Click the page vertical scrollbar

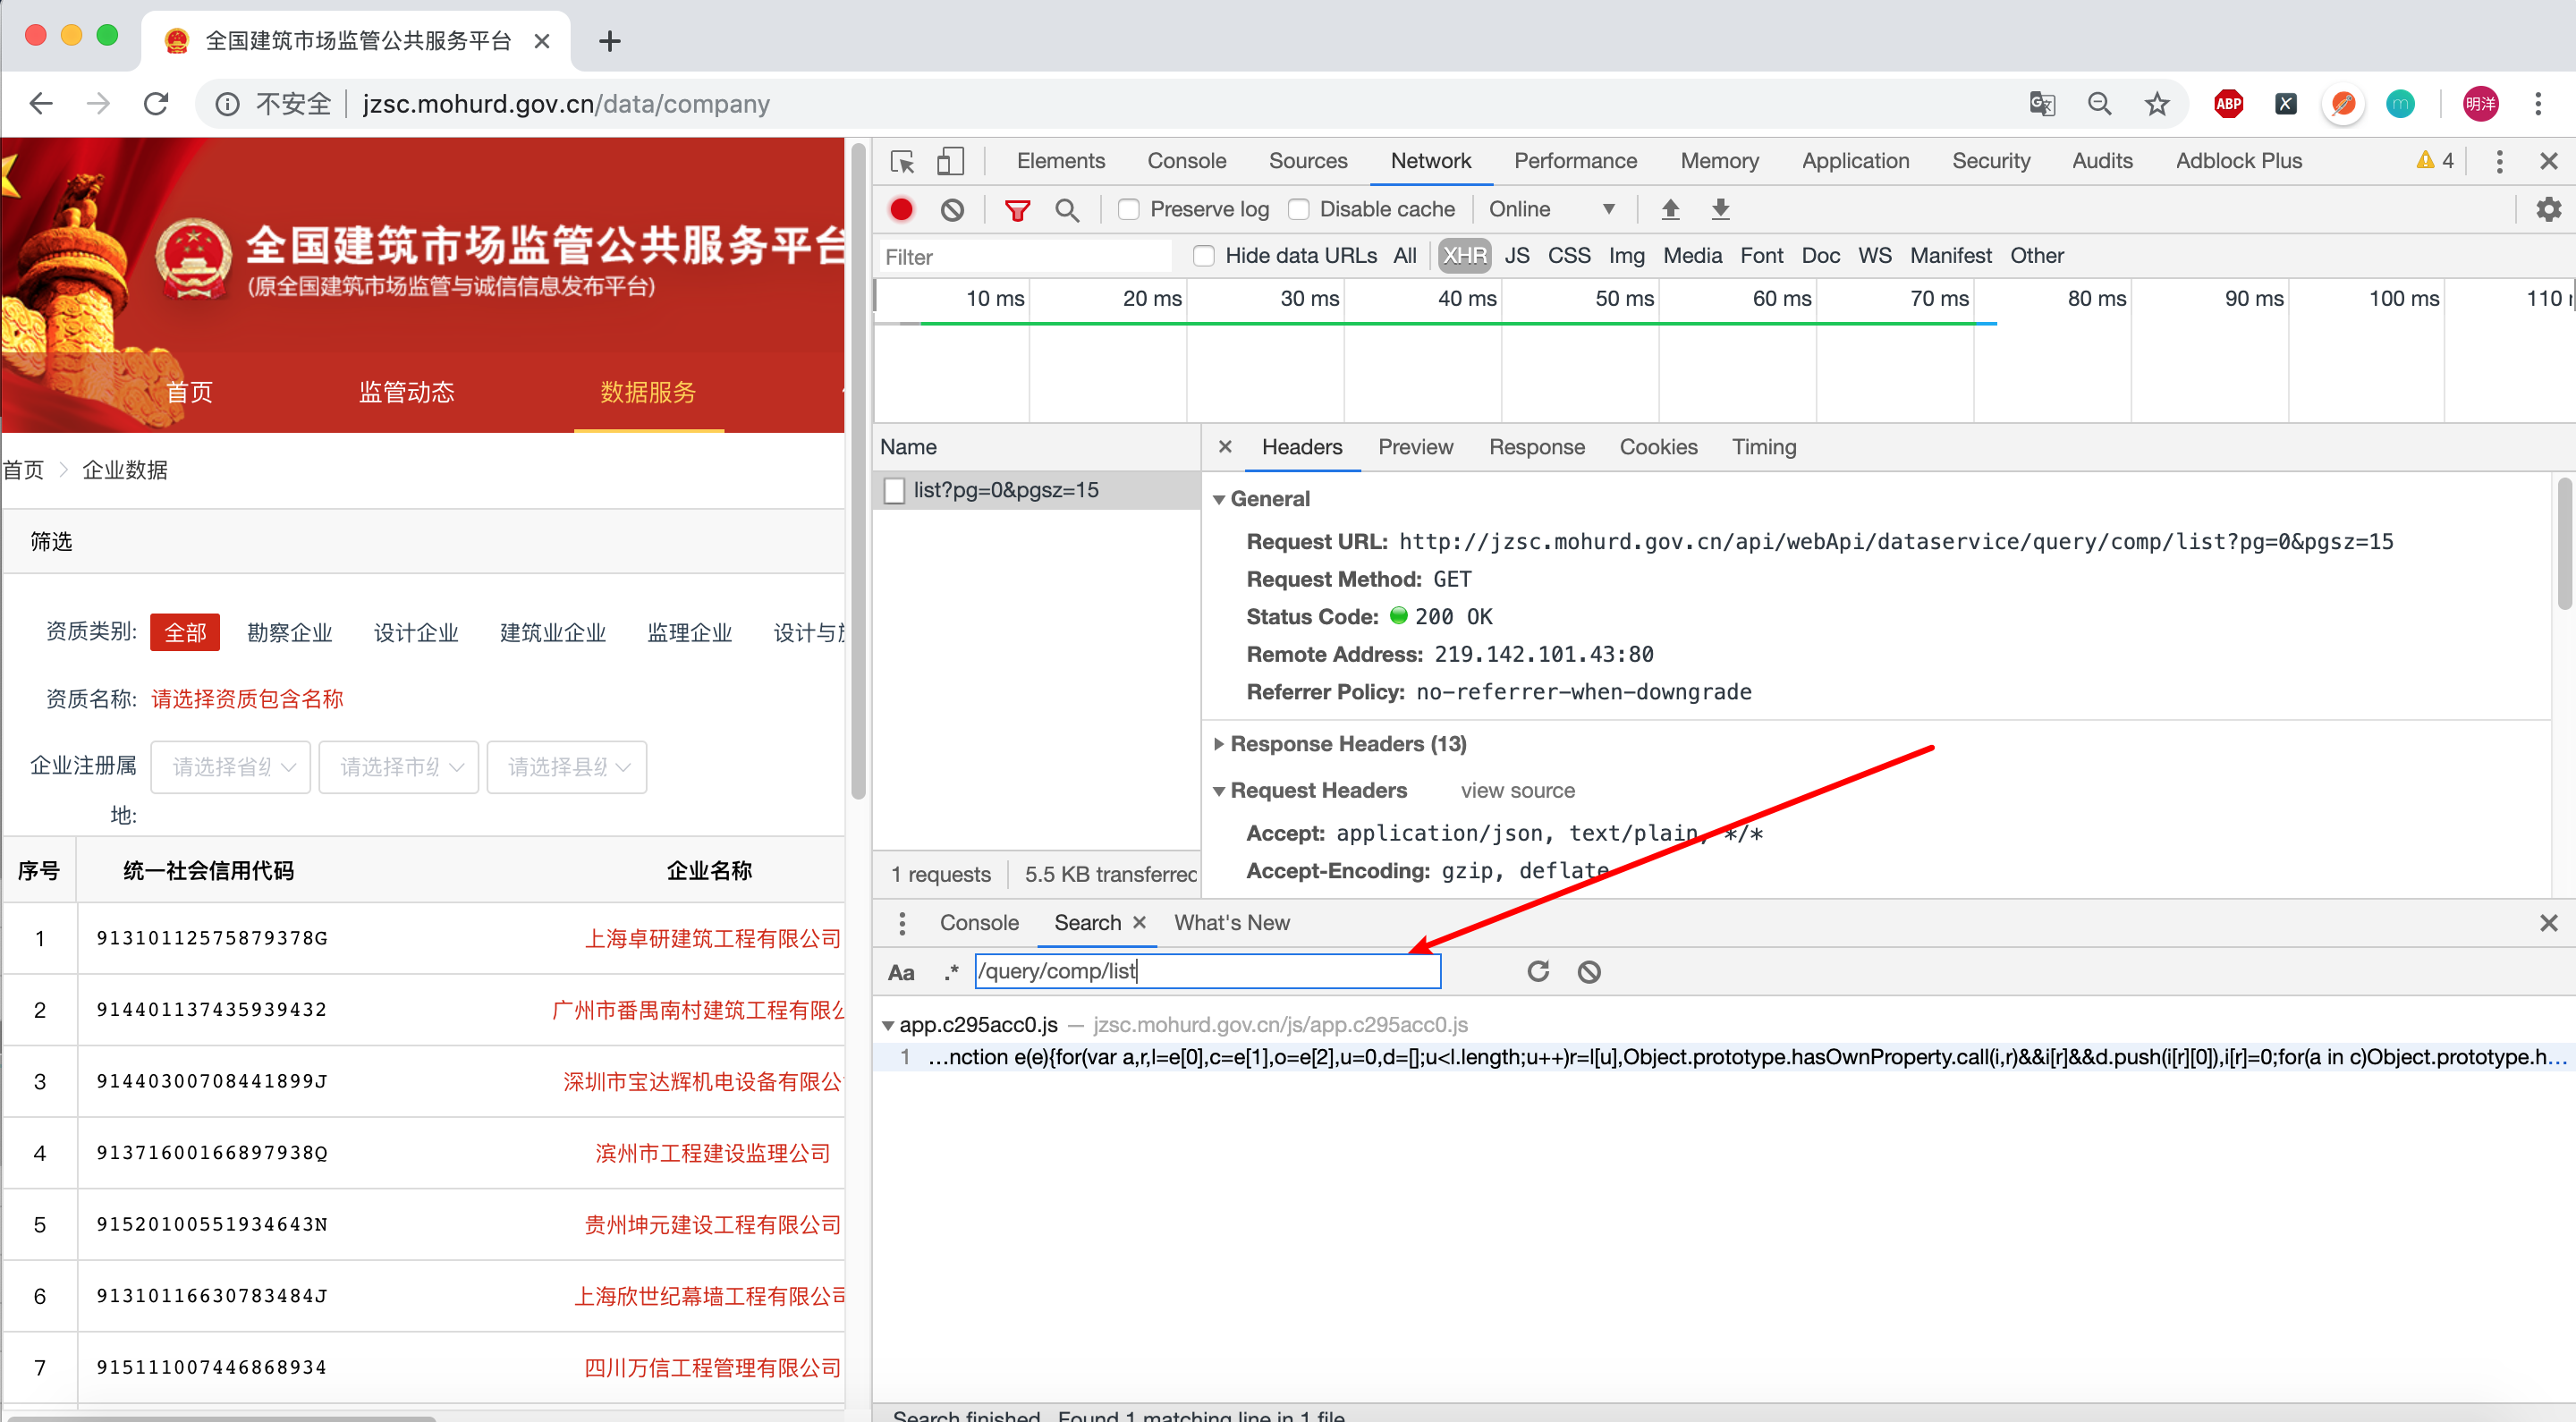click(857, 470)
